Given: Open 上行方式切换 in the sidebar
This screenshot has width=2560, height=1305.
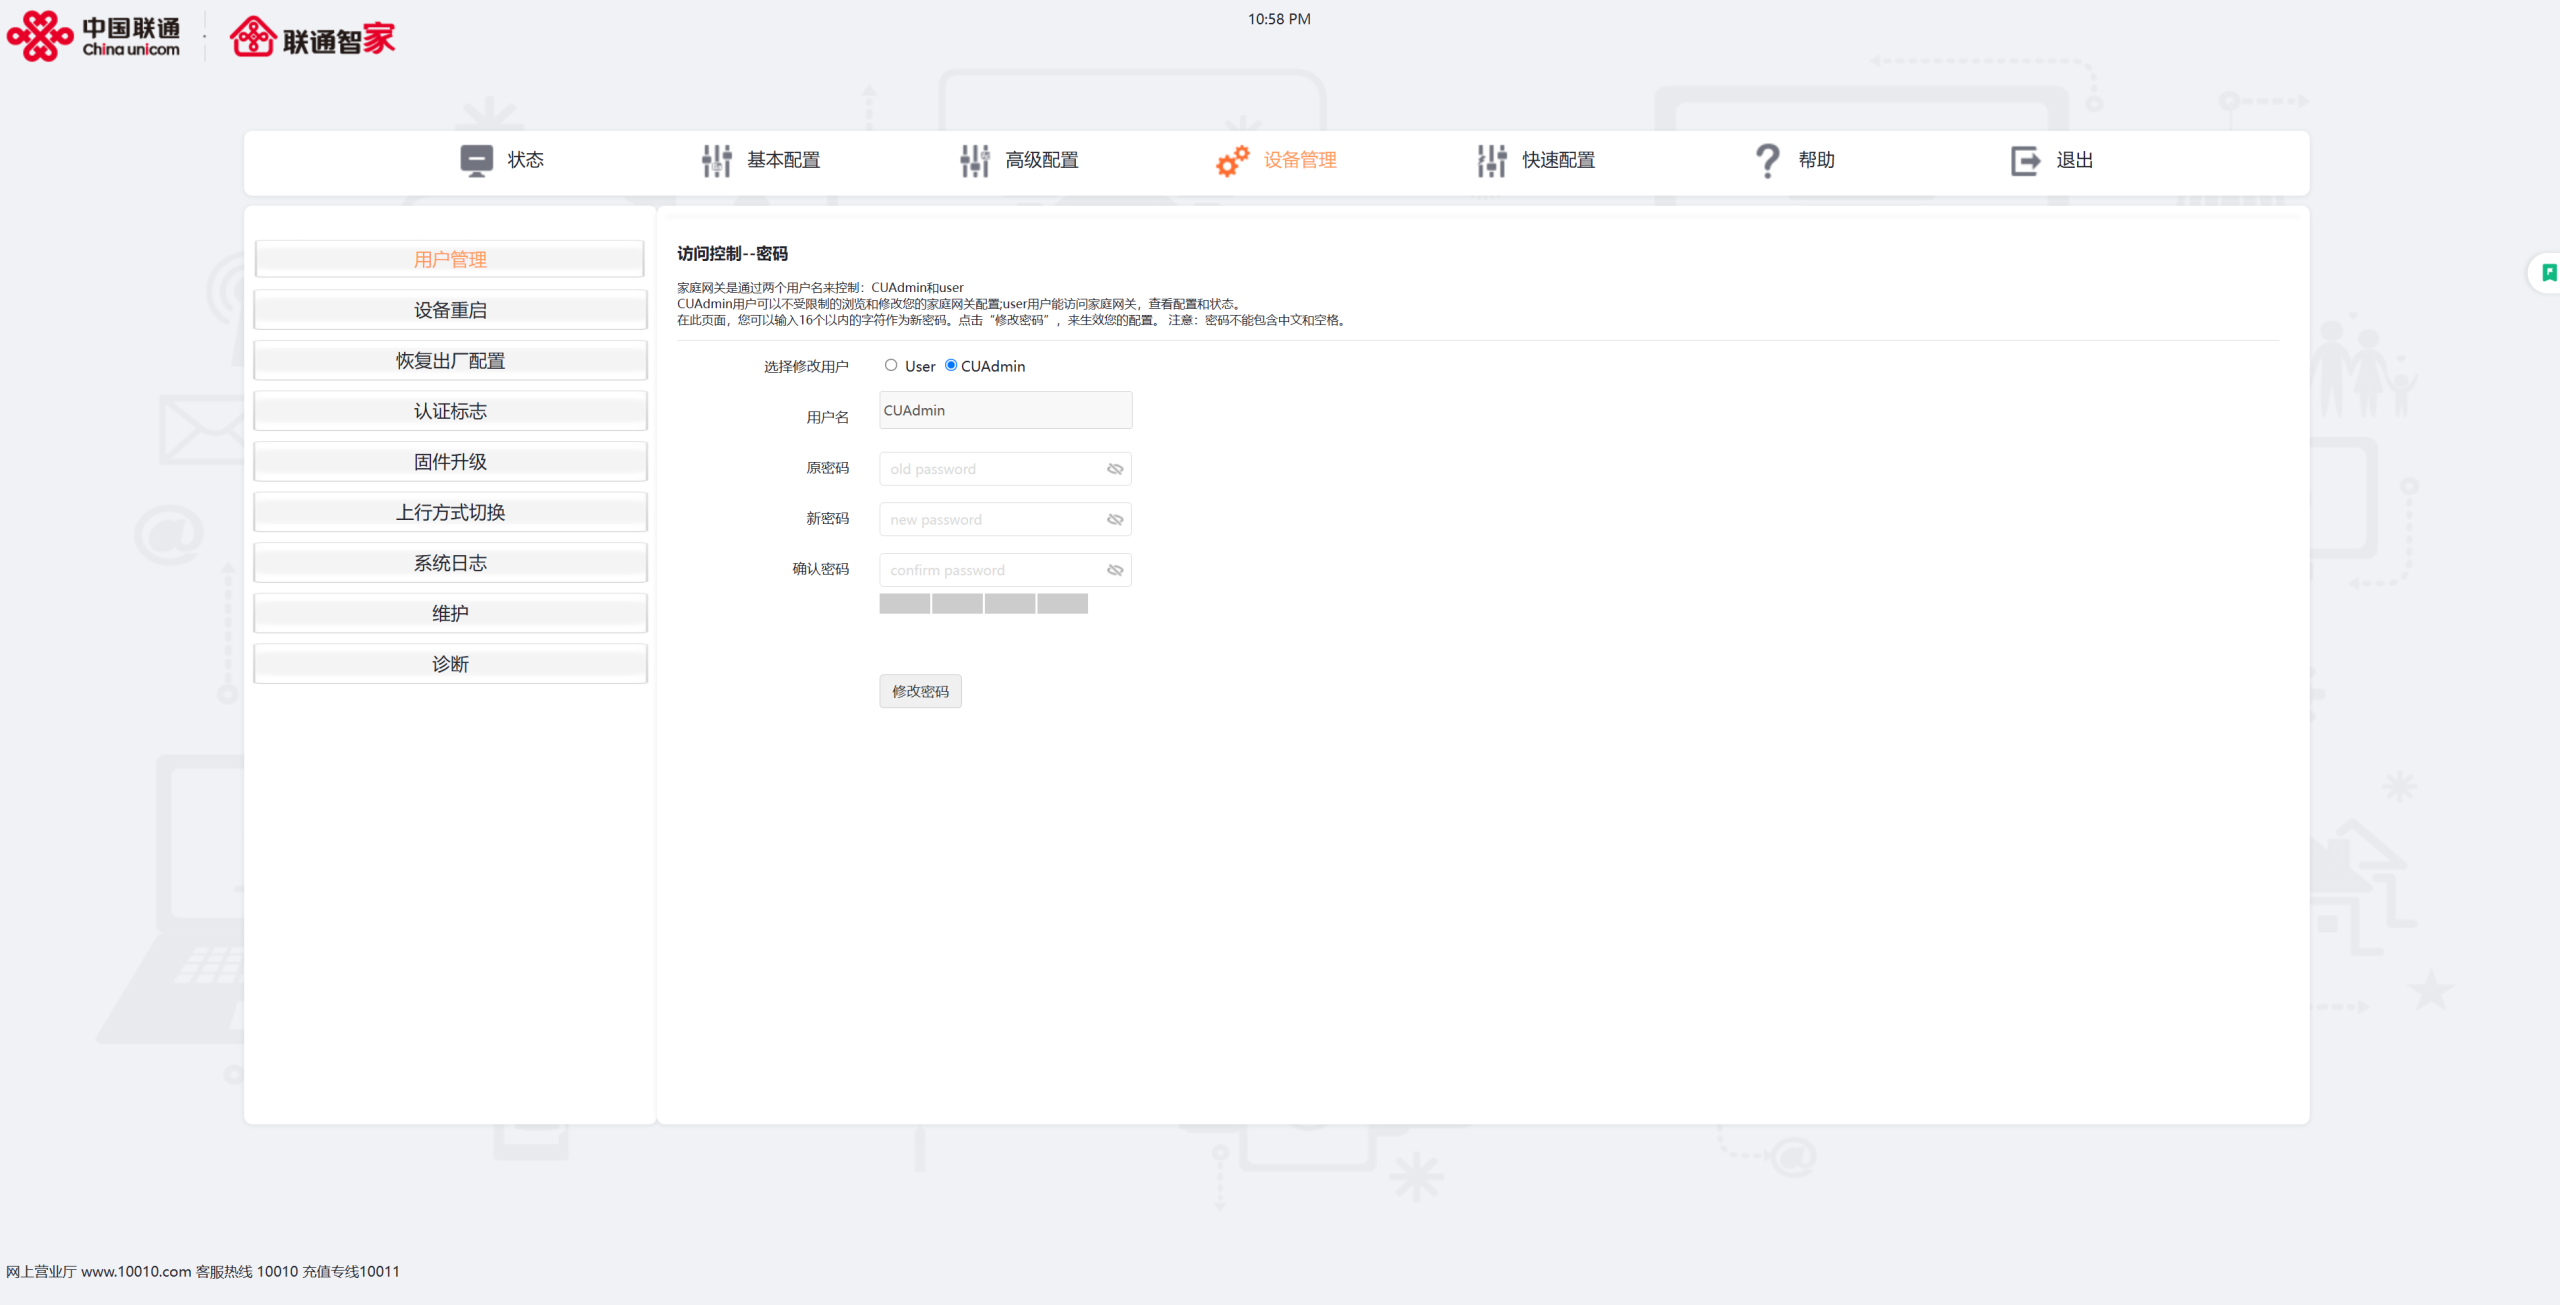Looking at the screenshot, I should (450, 512).
